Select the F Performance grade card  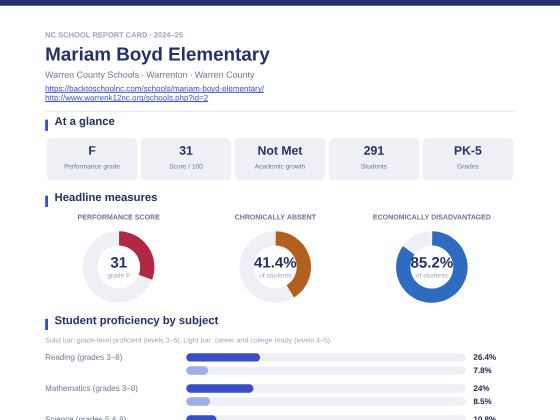click(92, 159)
